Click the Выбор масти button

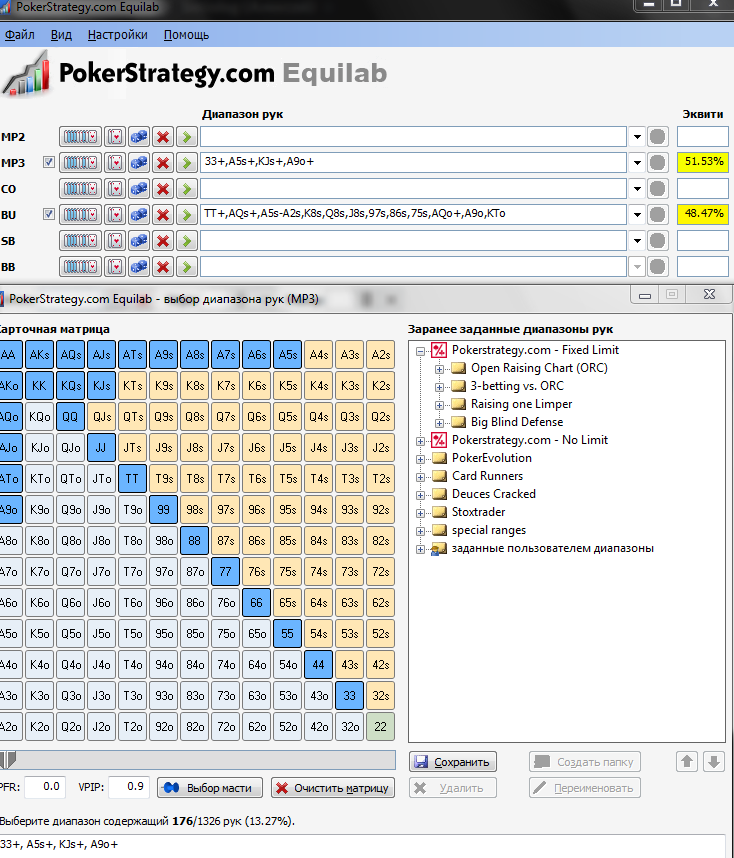click(x=210, y=788)
